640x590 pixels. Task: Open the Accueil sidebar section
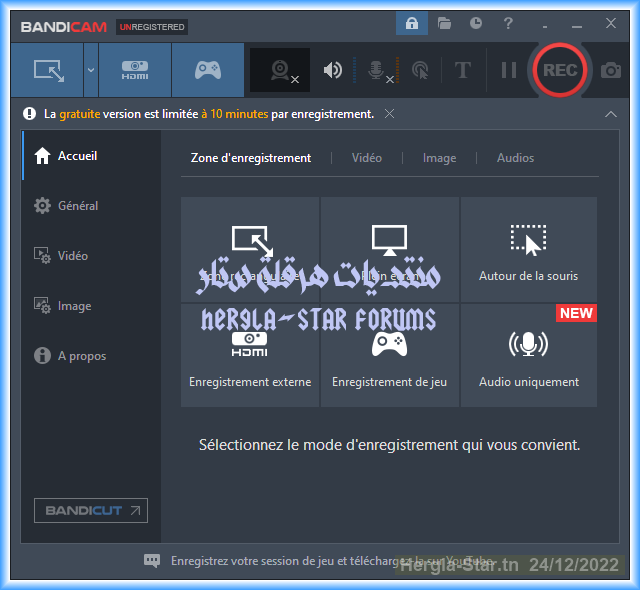click(91, 156)
